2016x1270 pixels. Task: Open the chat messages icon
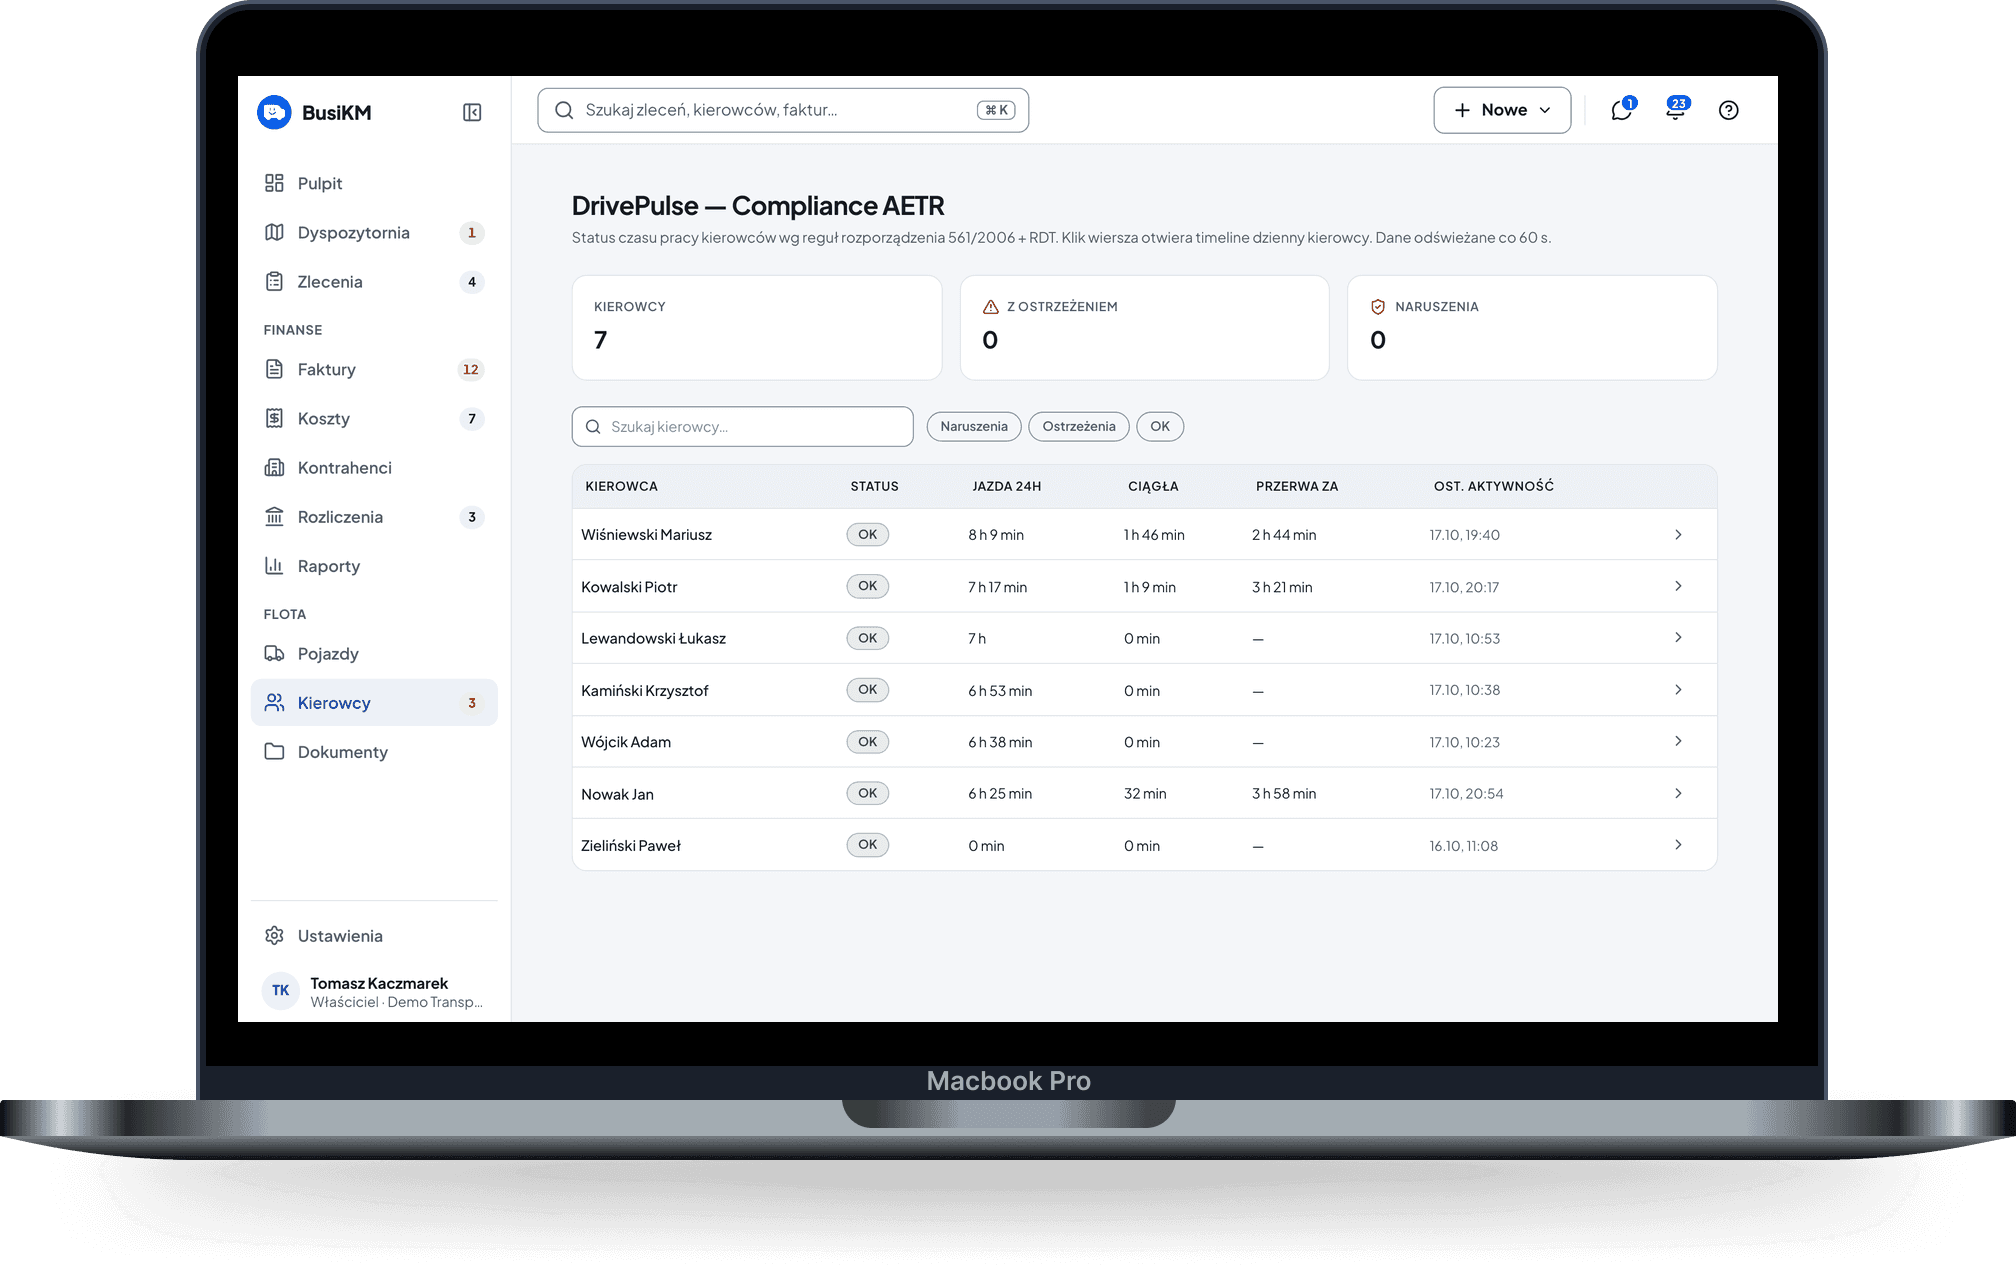[1621, 110]
